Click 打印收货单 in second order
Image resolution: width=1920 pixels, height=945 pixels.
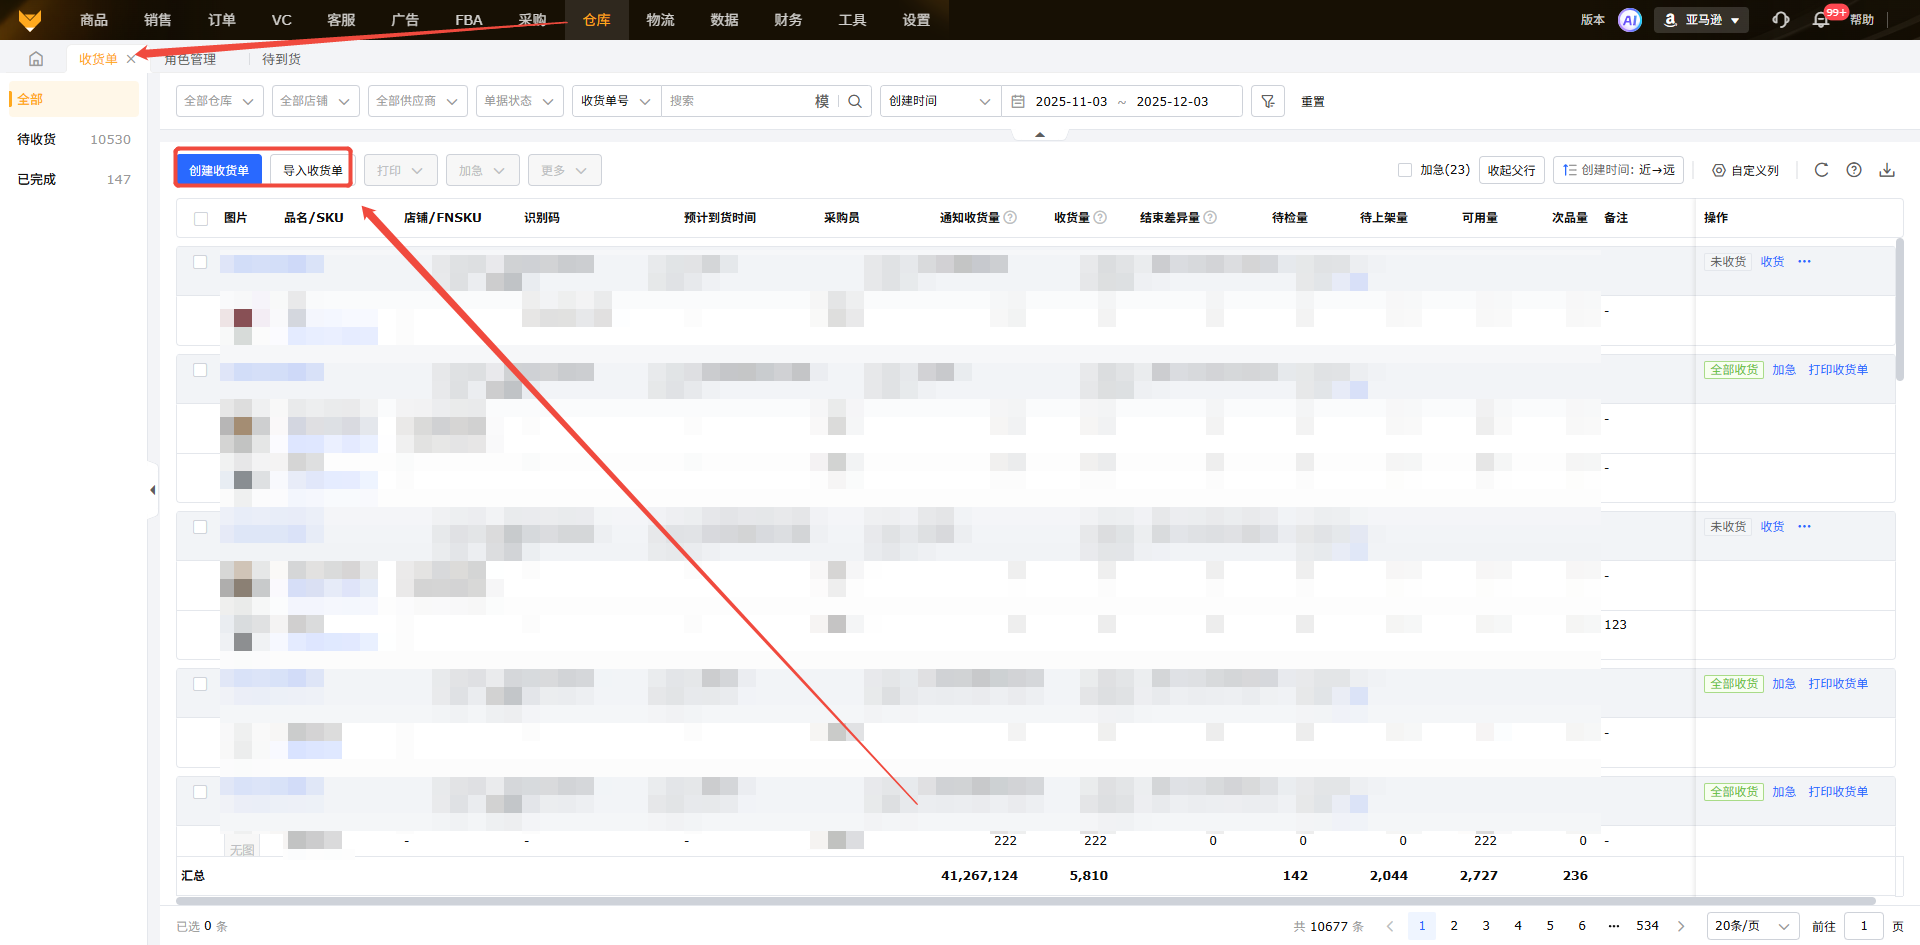click(1838, 370)
